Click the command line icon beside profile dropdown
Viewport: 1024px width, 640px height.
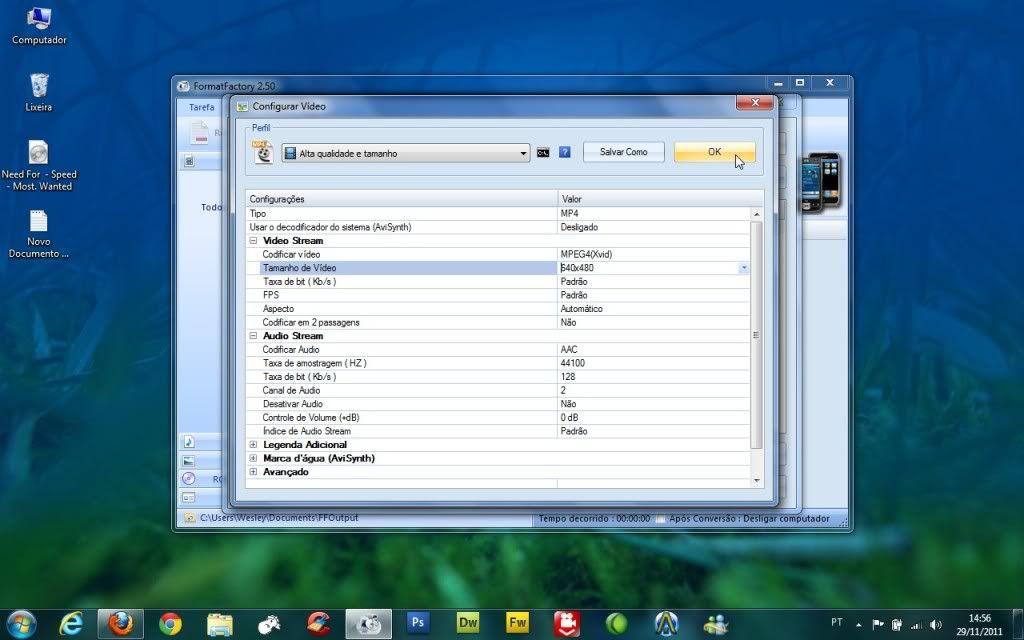point(543,152)
